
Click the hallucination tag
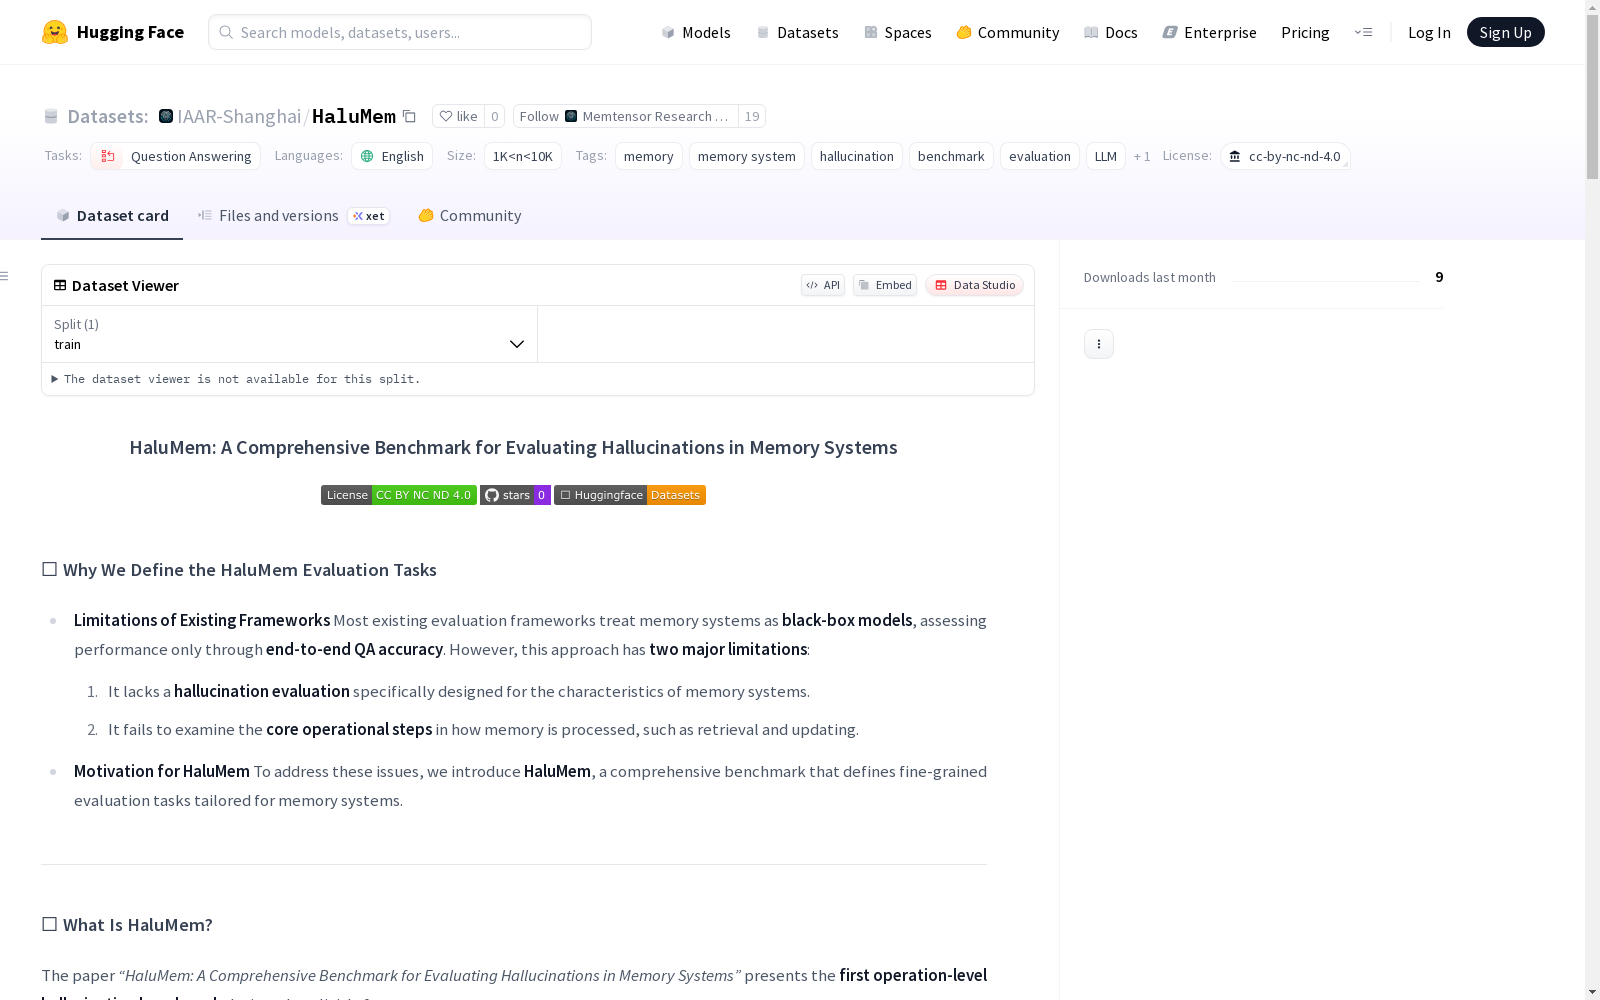pos(857,156)
